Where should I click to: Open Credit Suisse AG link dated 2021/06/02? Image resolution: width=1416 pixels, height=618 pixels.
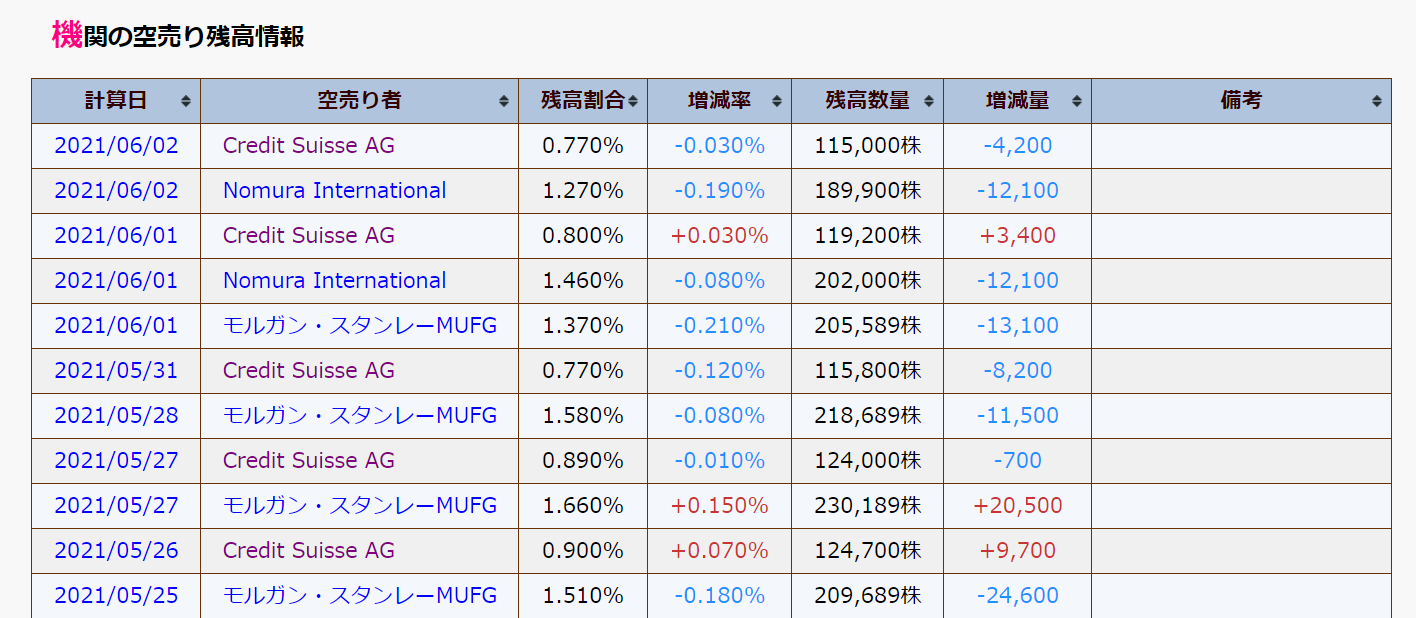coord(309,146)
